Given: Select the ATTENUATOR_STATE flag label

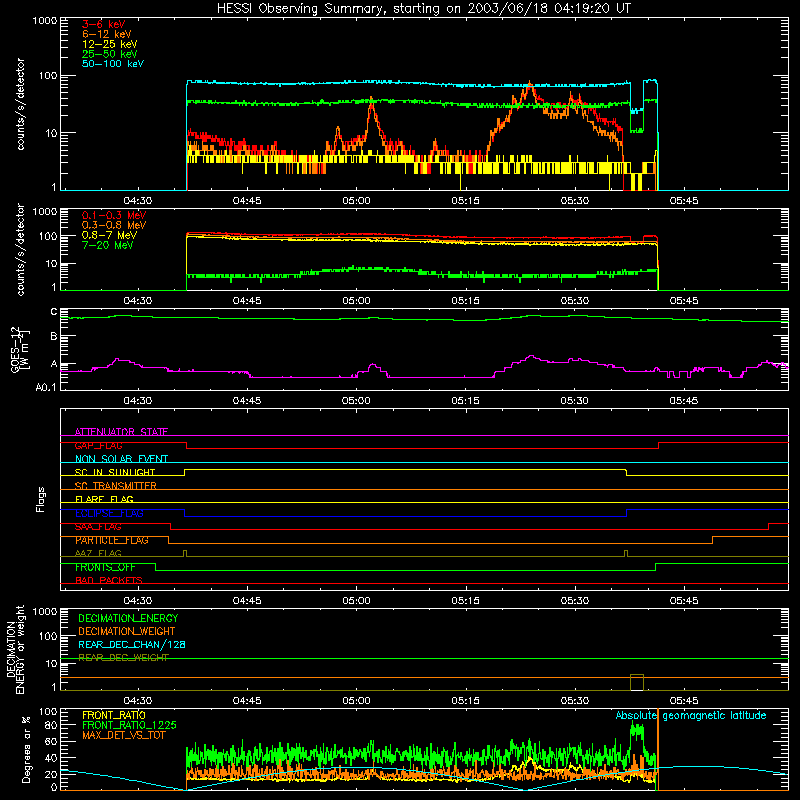Looking at the screenshot, I should [121, 432].
